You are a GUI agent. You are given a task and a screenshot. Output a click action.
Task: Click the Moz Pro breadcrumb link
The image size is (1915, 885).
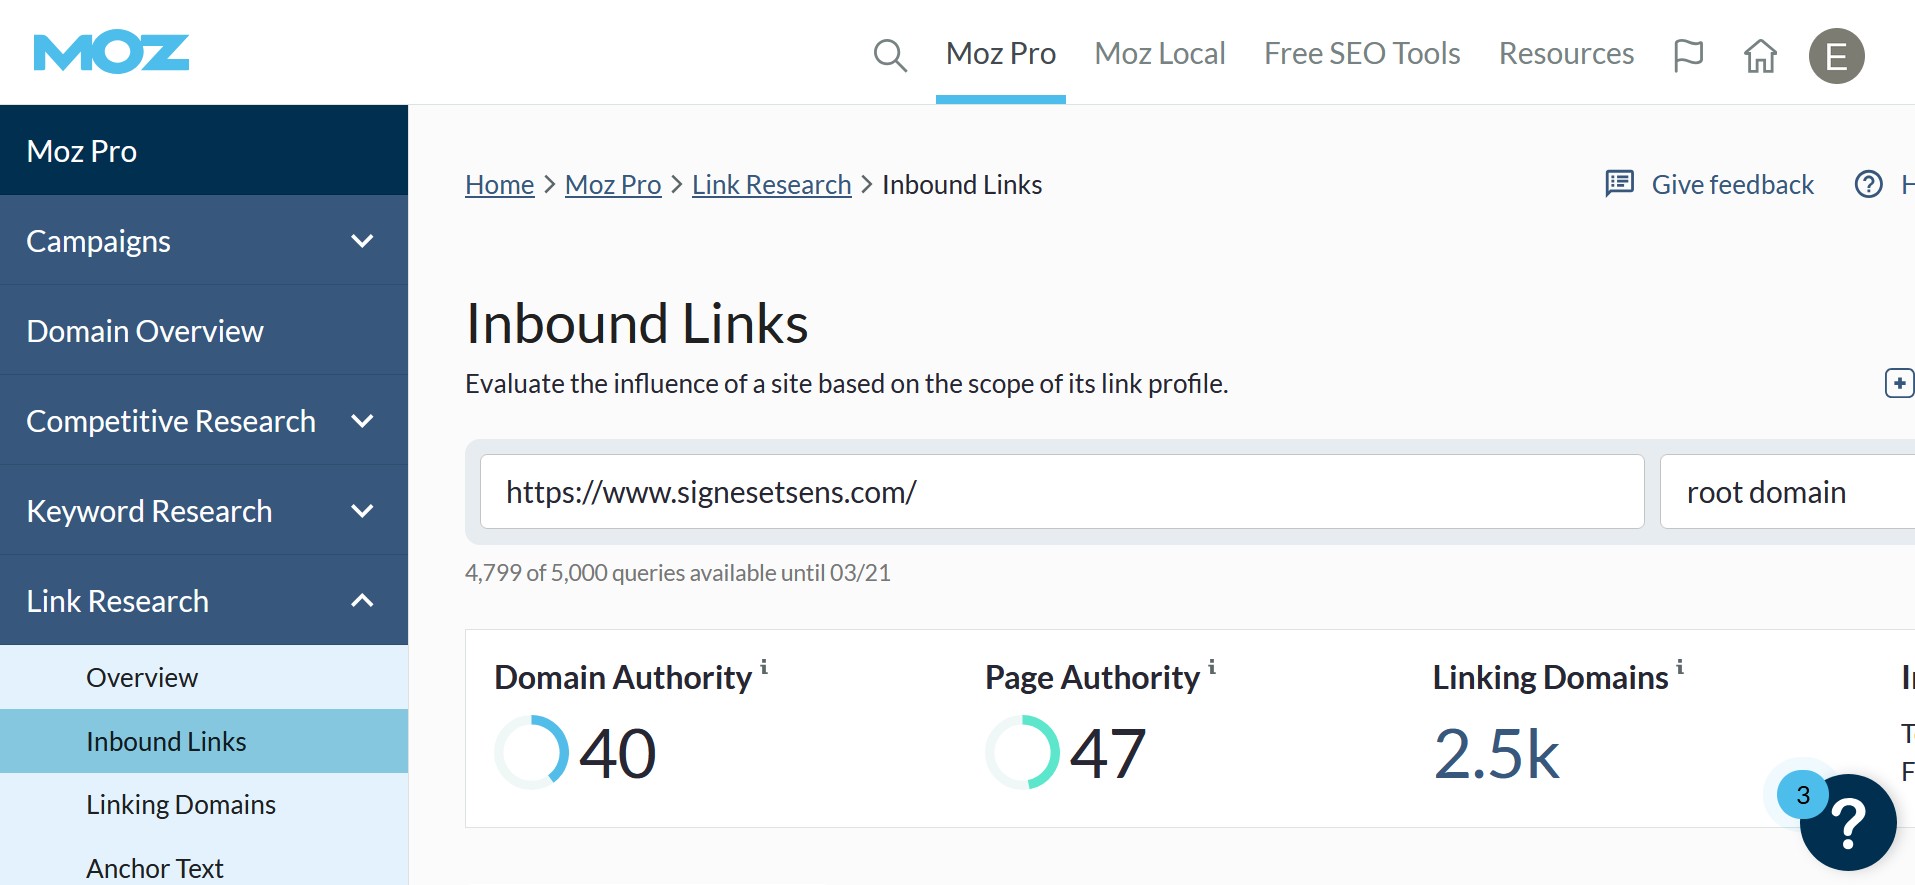613,185
